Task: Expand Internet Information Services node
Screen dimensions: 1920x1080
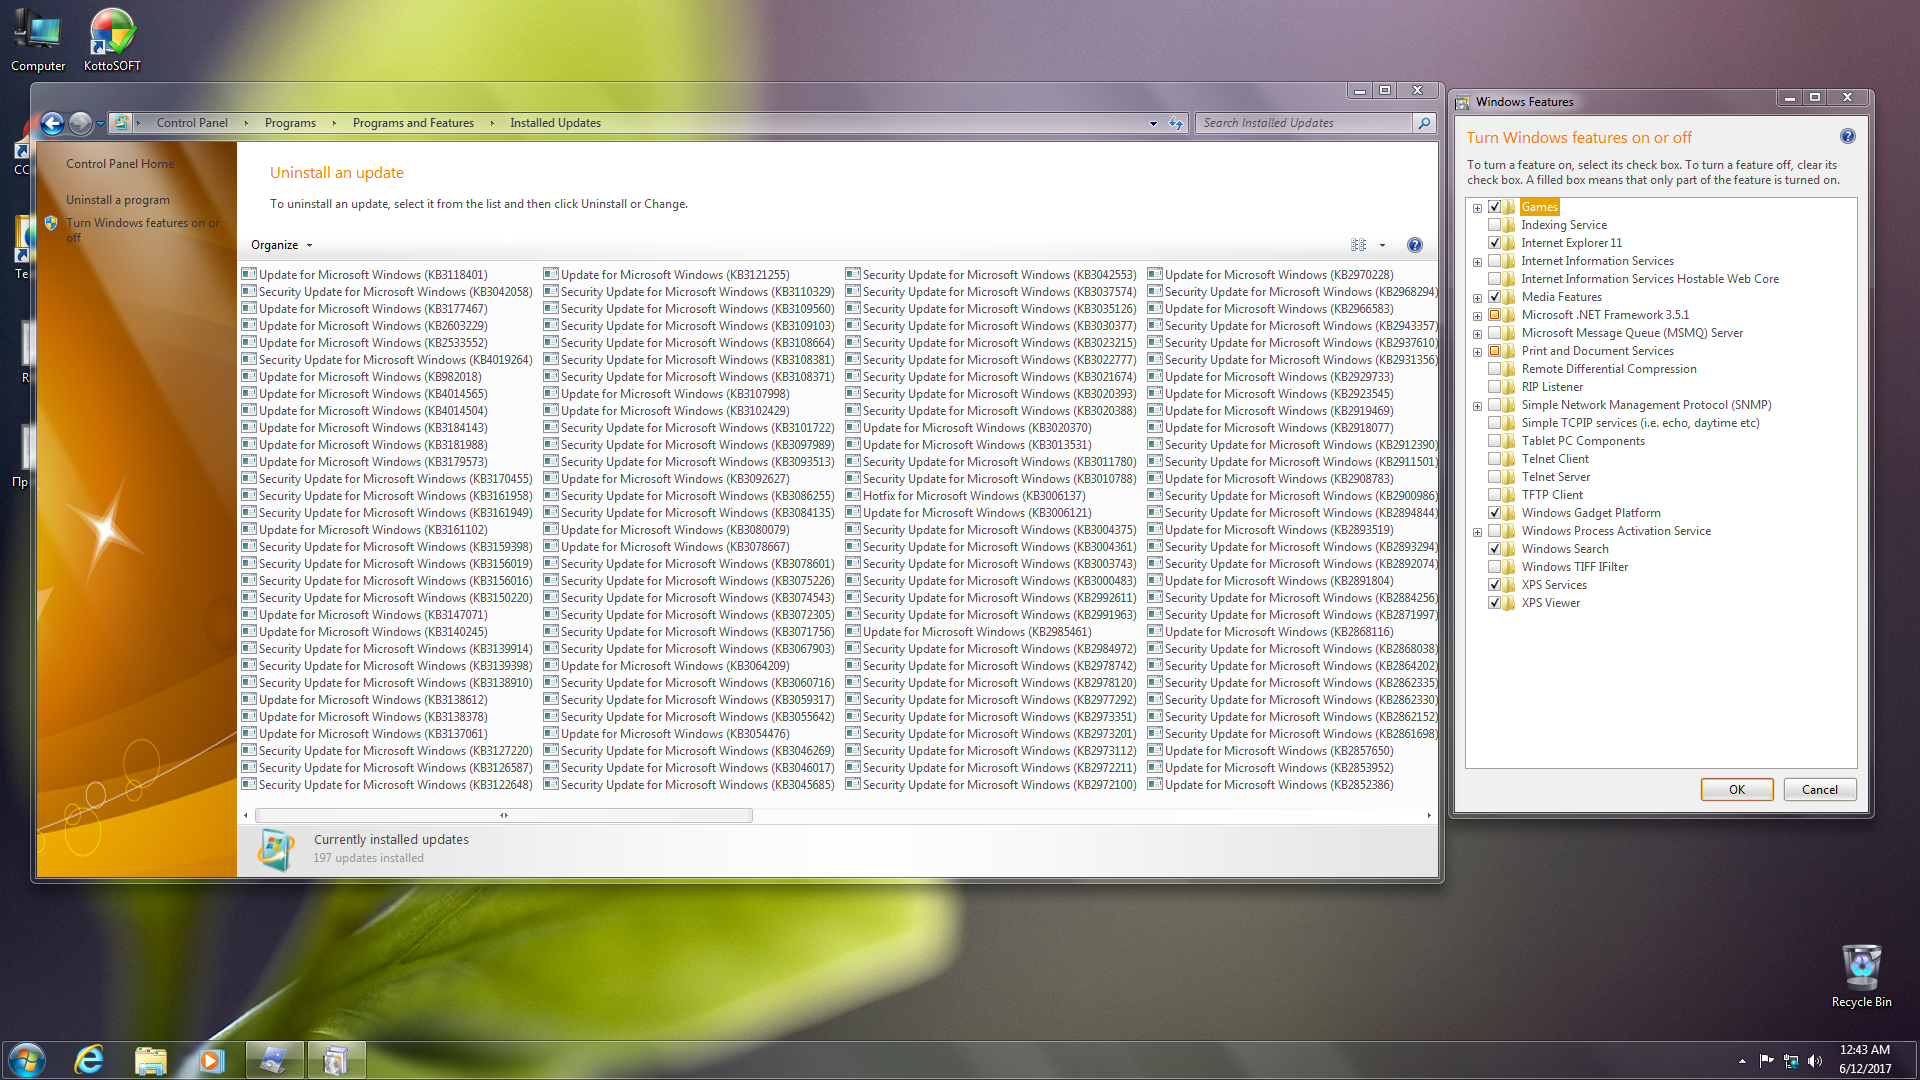Action: 1477,262
